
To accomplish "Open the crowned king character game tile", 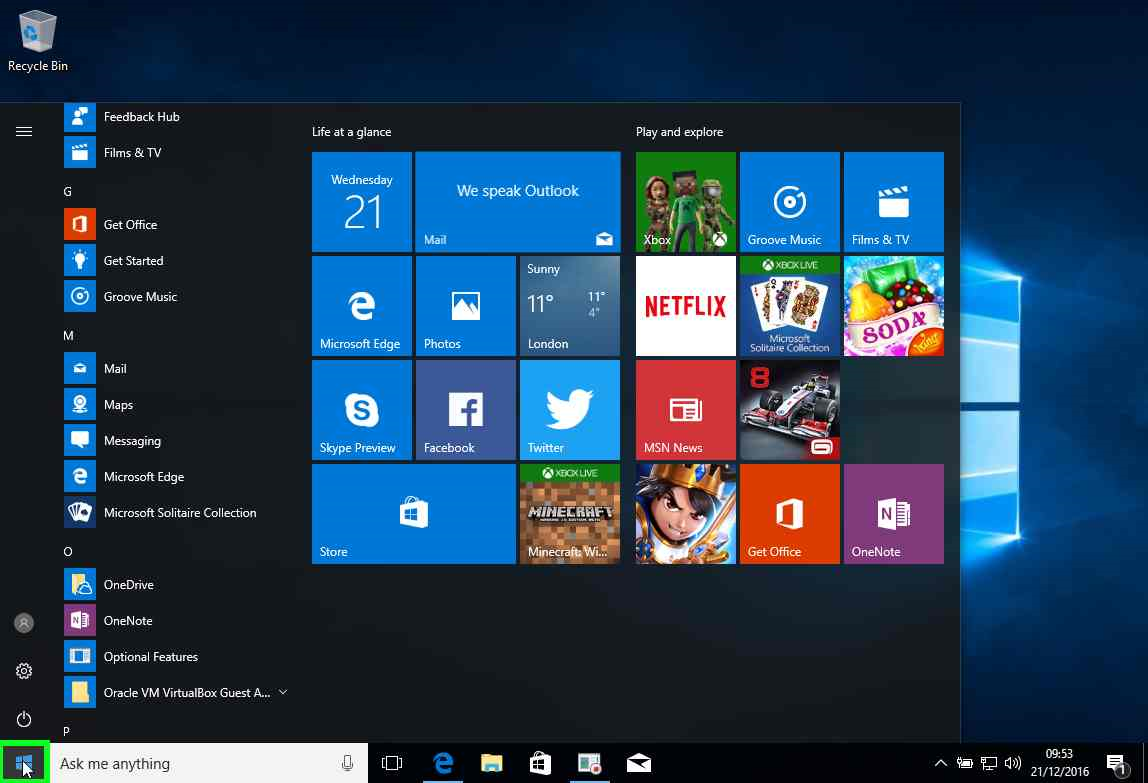I will (685, 513).
